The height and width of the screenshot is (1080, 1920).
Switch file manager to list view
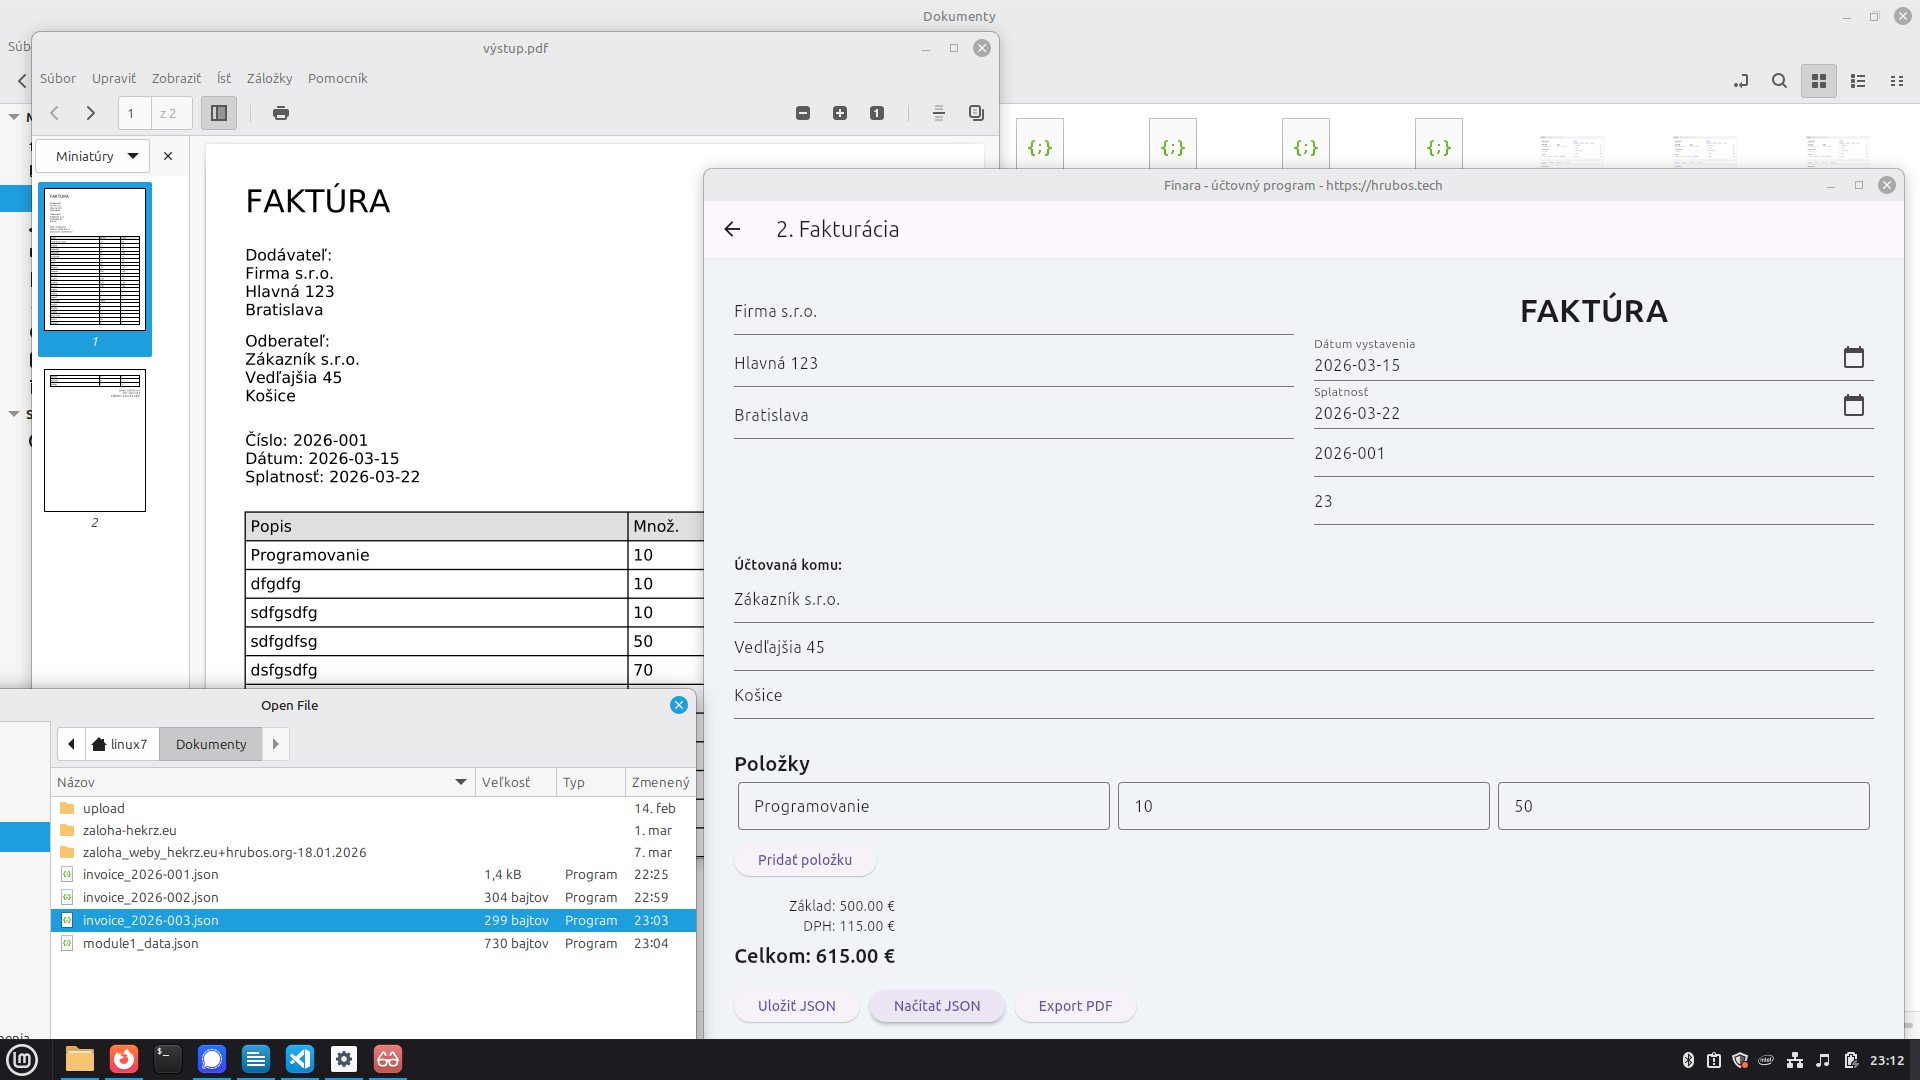[x=1858, y=81]
